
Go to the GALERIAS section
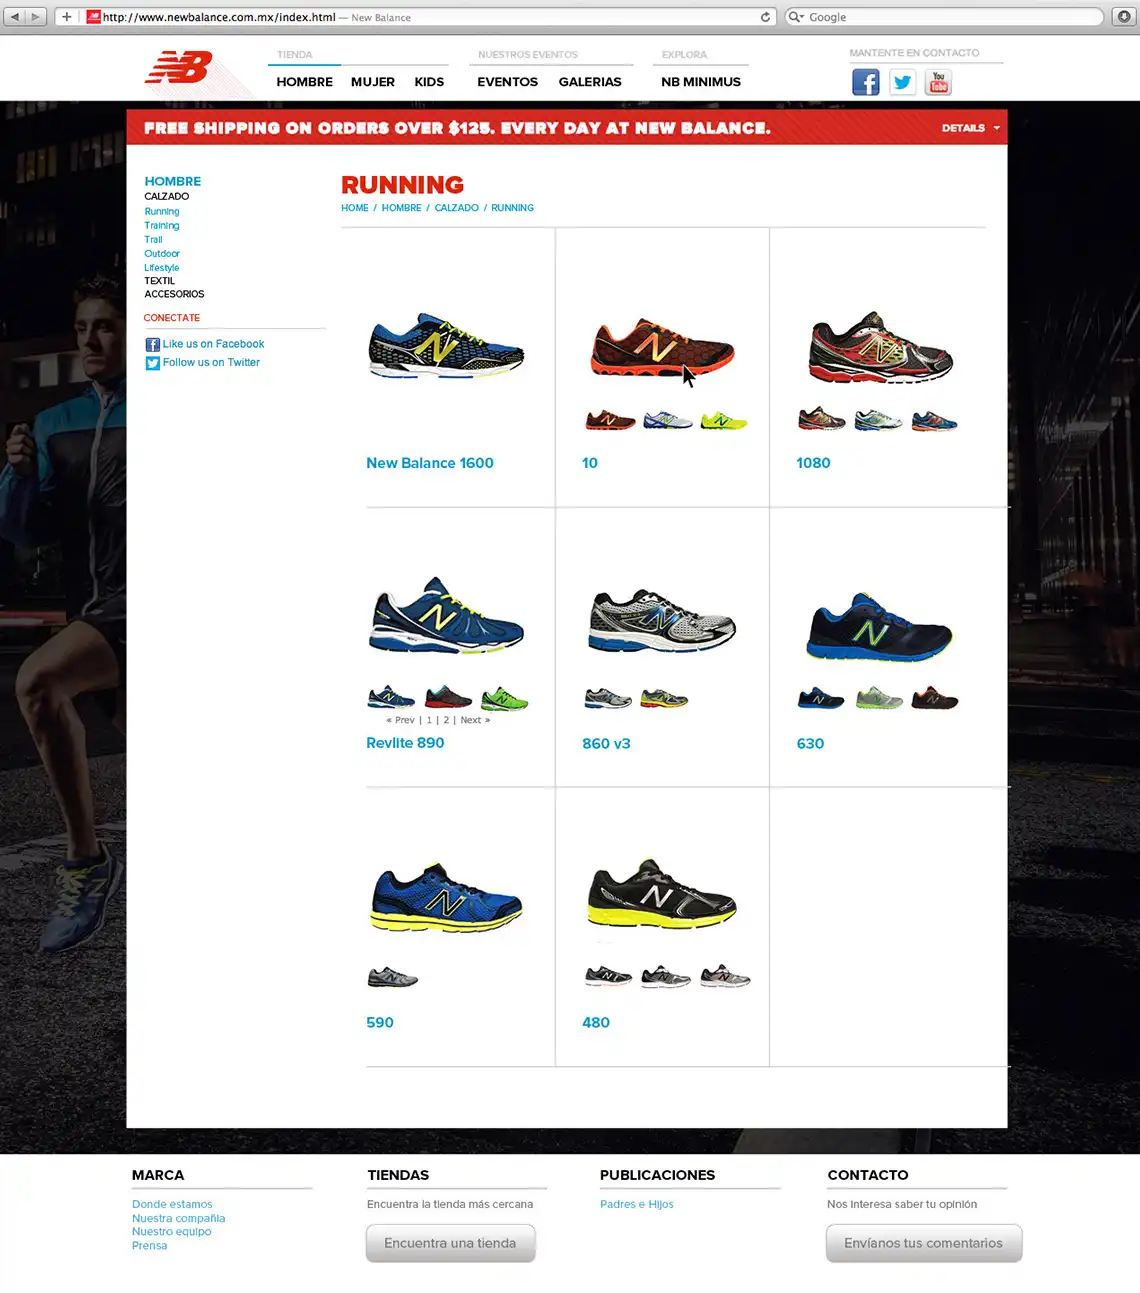pos(590,82)
